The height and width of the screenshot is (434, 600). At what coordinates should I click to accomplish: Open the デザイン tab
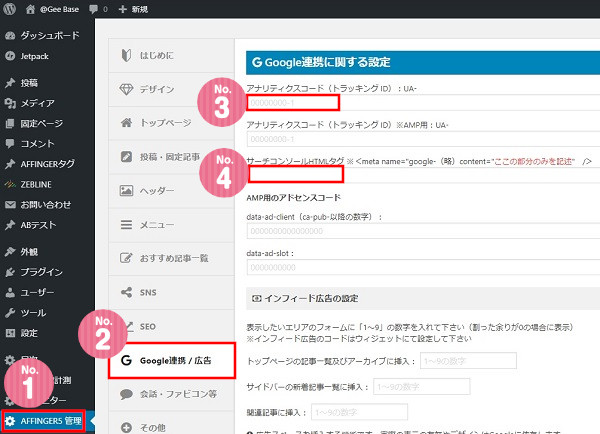[171, 89]
